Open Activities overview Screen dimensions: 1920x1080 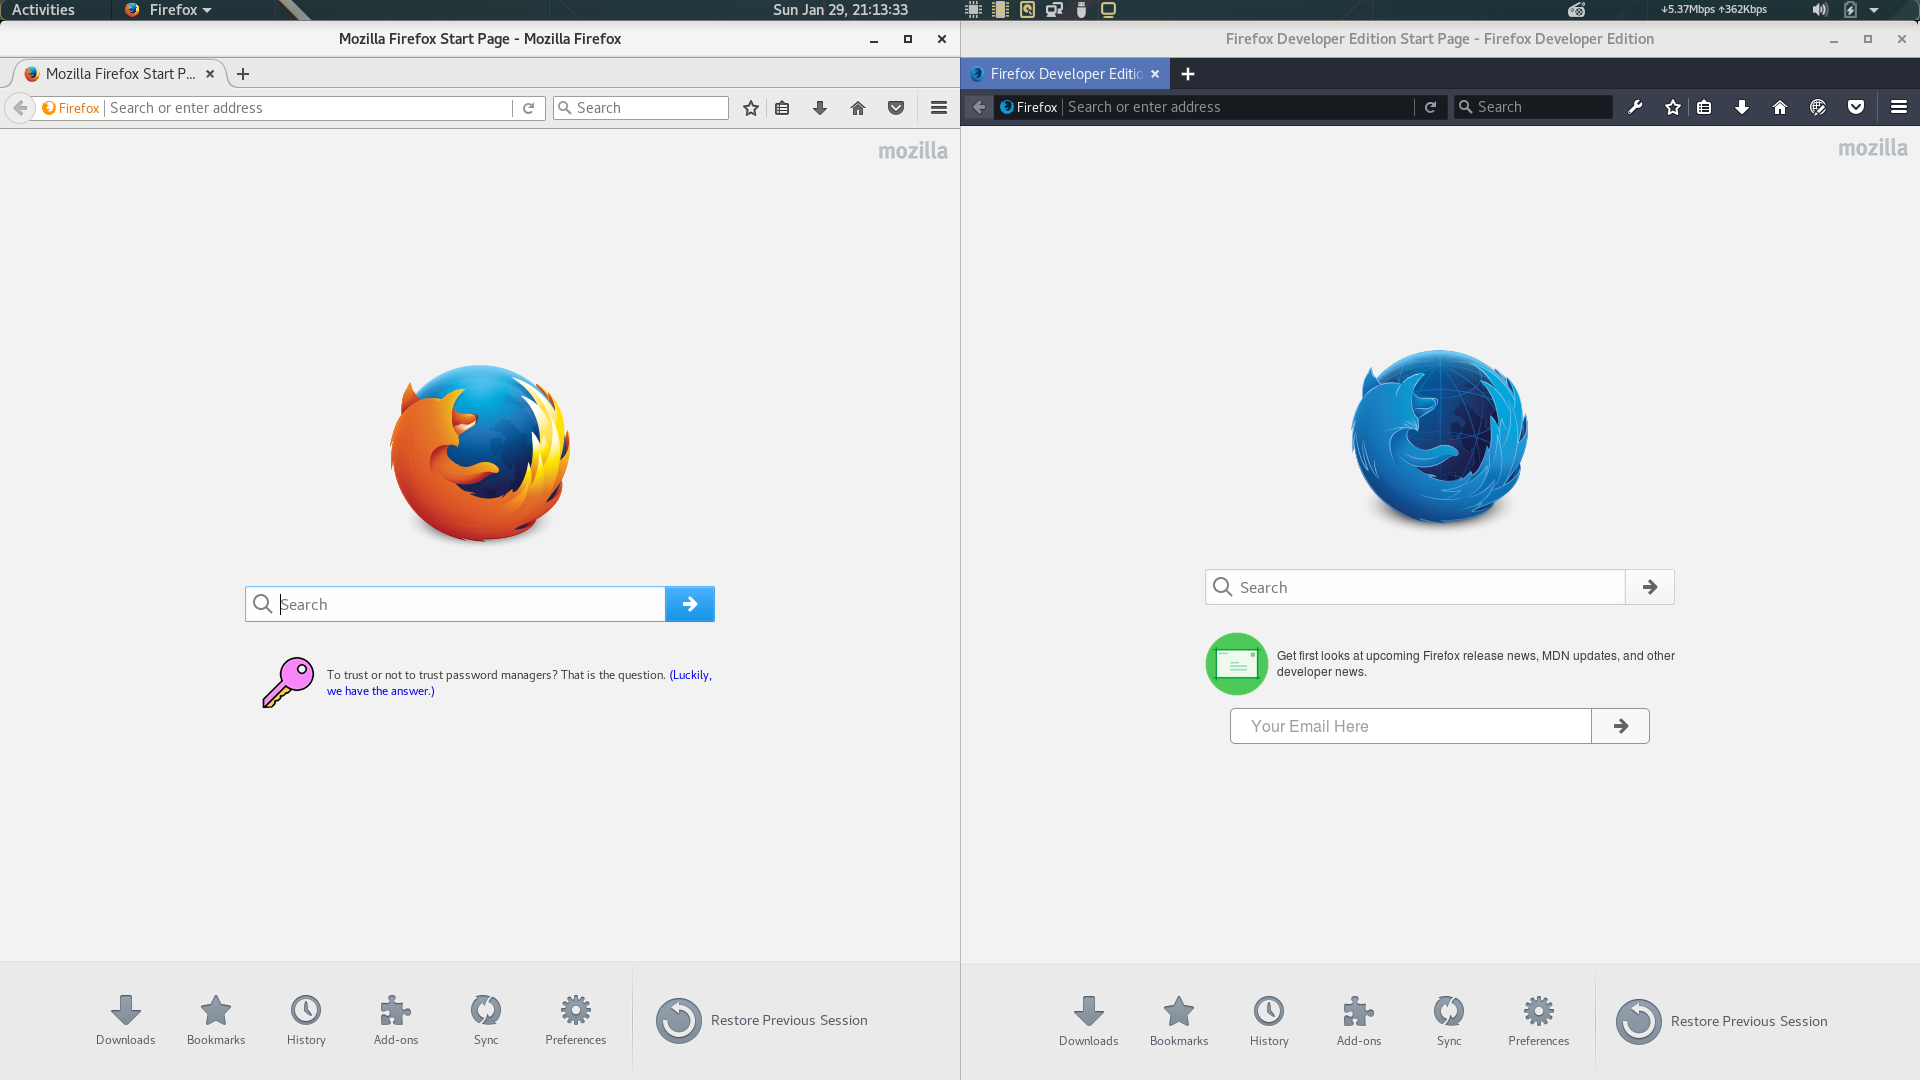43,10
